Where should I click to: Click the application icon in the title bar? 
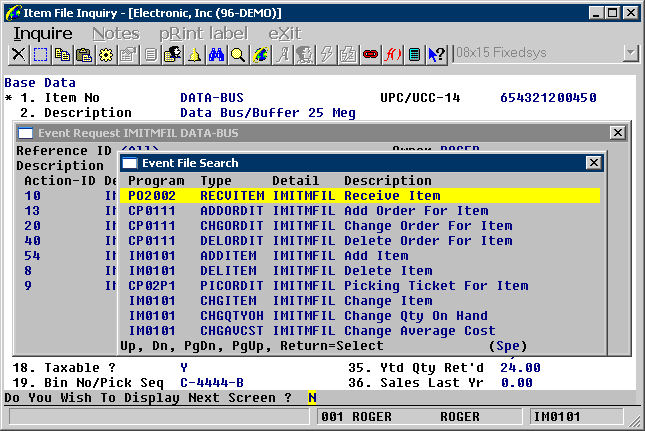tap(12, 13)
